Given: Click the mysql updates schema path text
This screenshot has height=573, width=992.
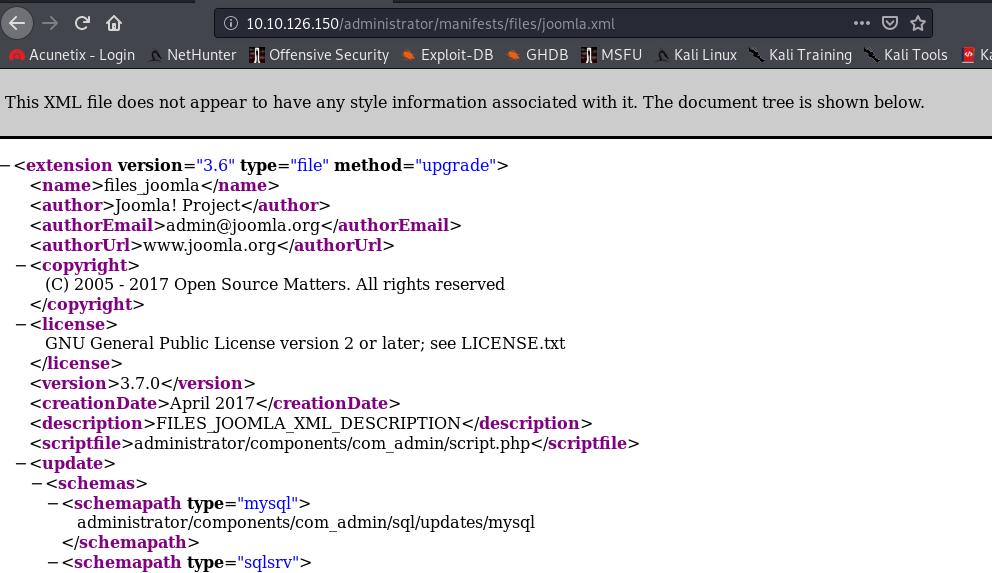Looking at the screenshot, I should (306, 522).
